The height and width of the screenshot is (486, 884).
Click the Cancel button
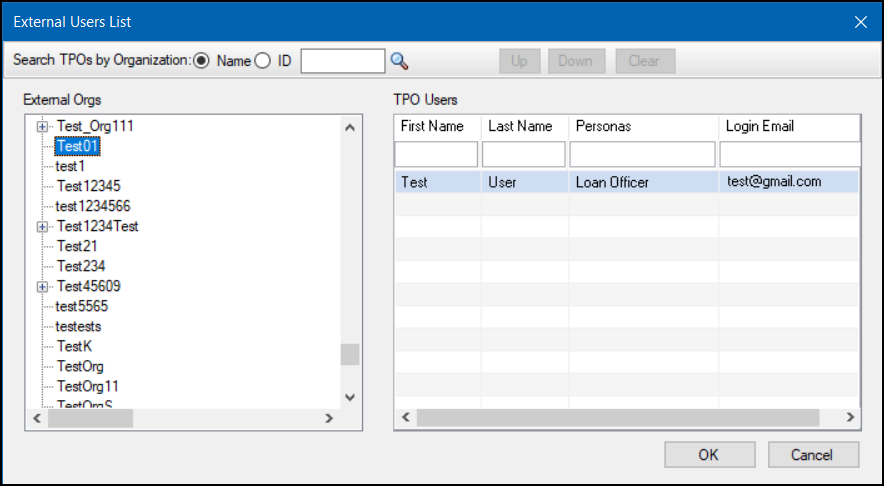pos(812,455)
